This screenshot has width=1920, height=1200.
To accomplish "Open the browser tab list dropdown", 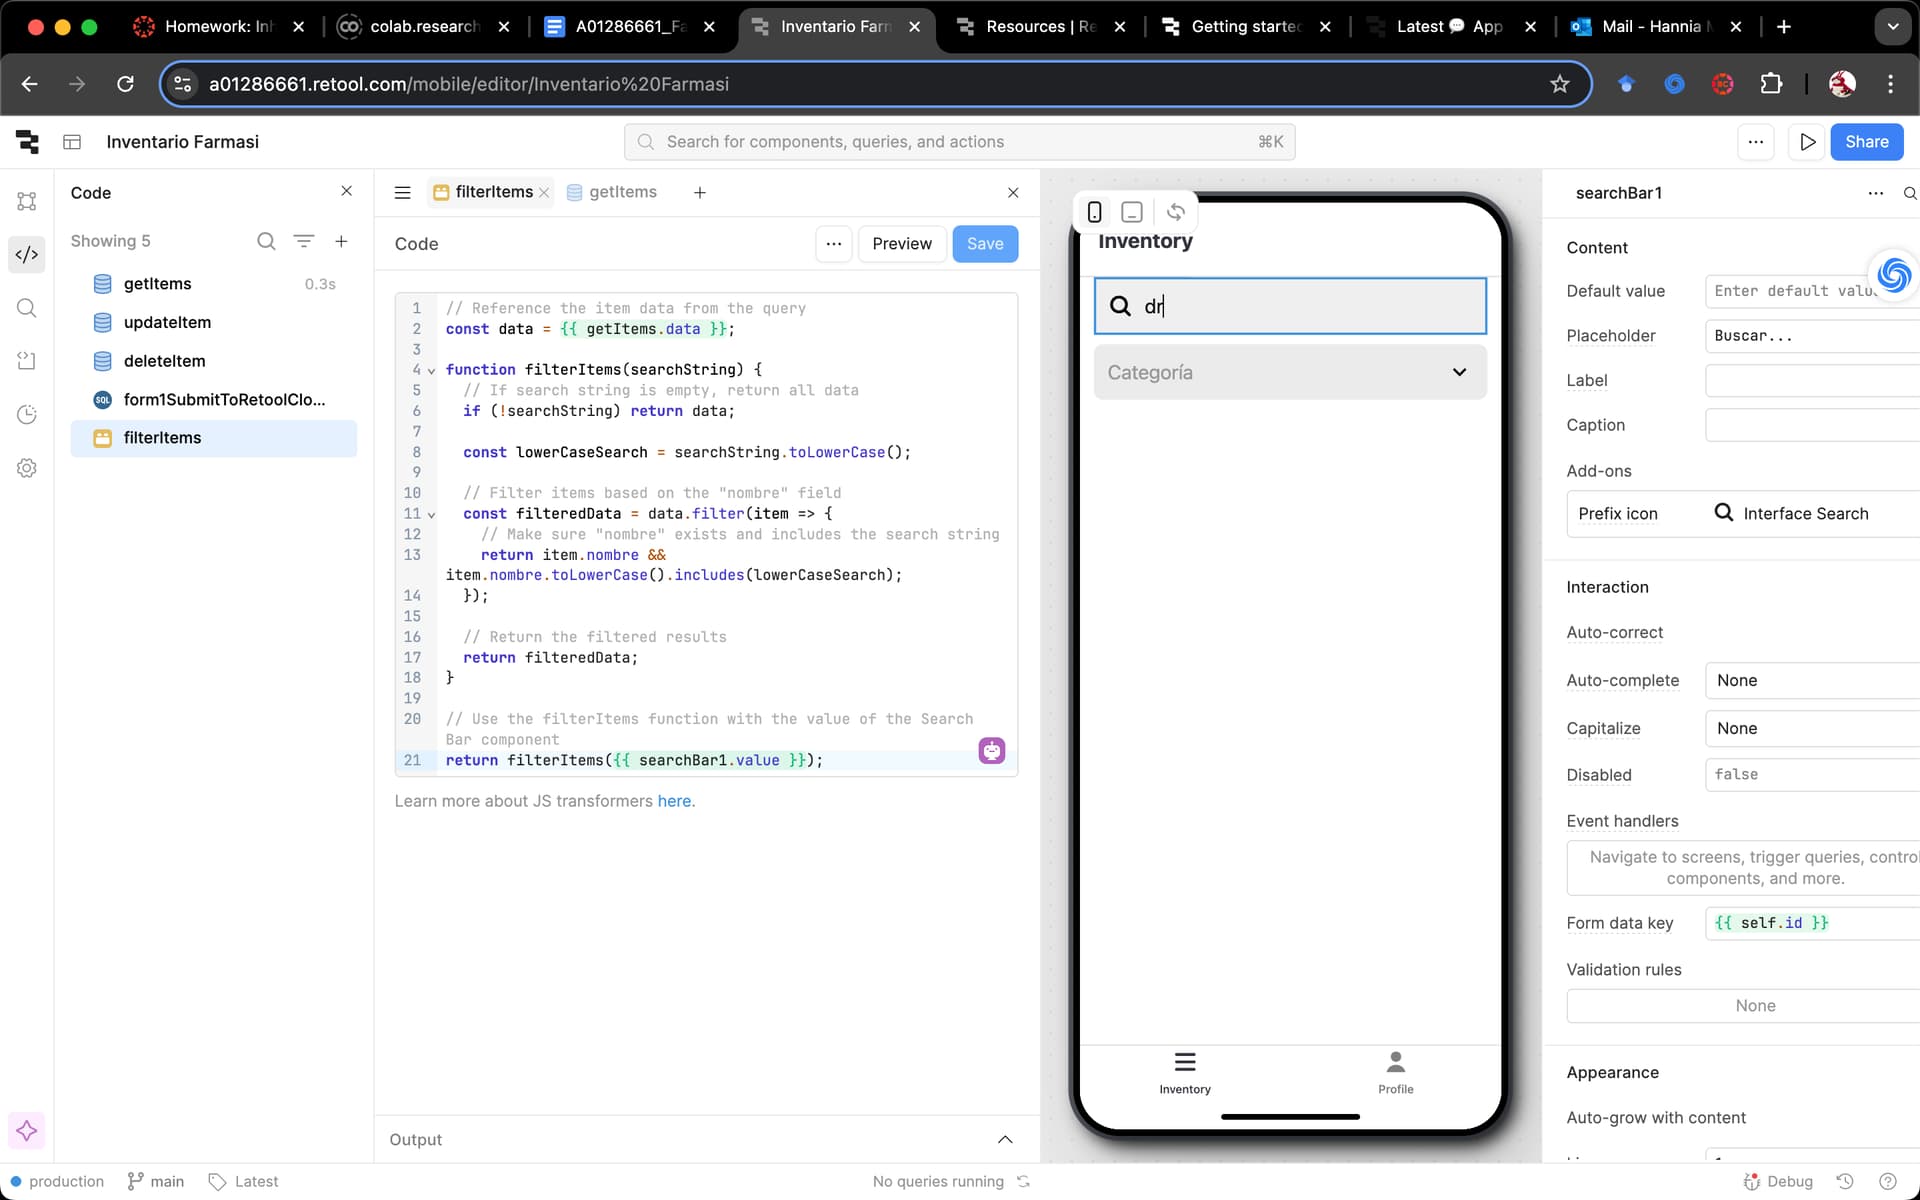I will 1892,27.
